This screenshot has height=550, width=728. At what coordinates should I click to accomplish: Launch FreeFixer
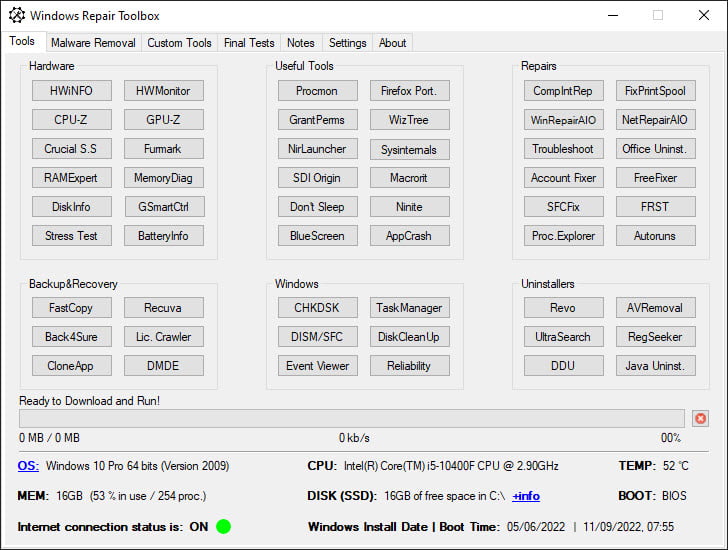click(x=656, y=178)
